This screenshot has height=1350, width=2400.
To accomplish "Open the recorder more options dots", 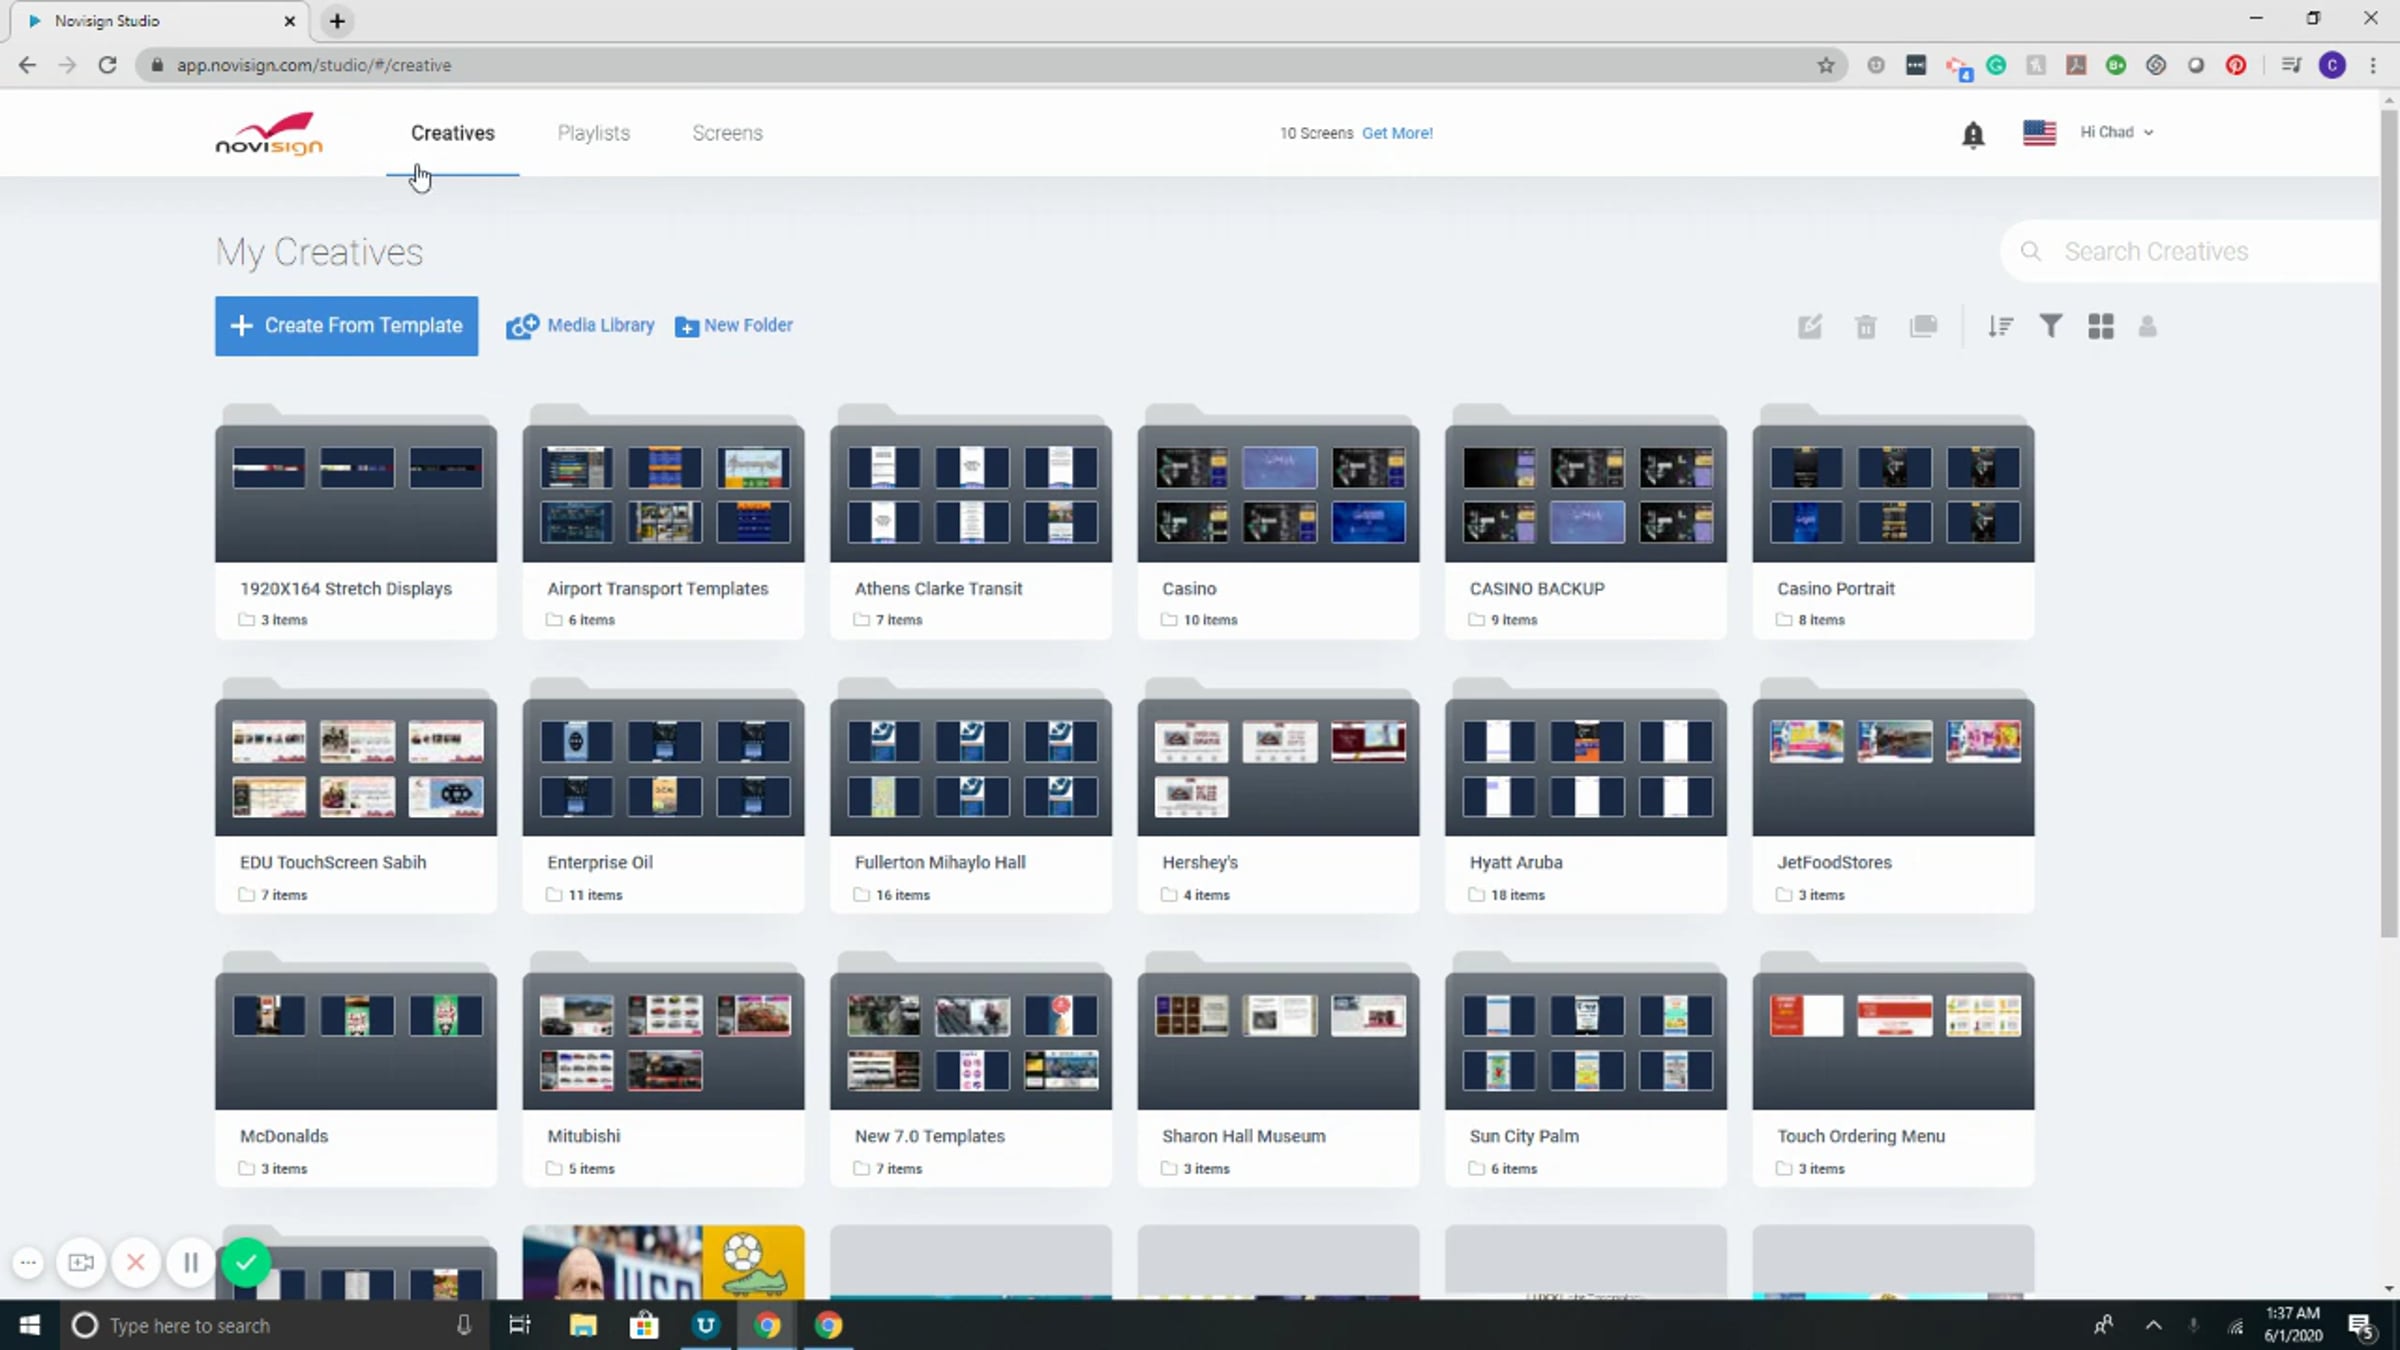I will click(x=28, y=1263).
